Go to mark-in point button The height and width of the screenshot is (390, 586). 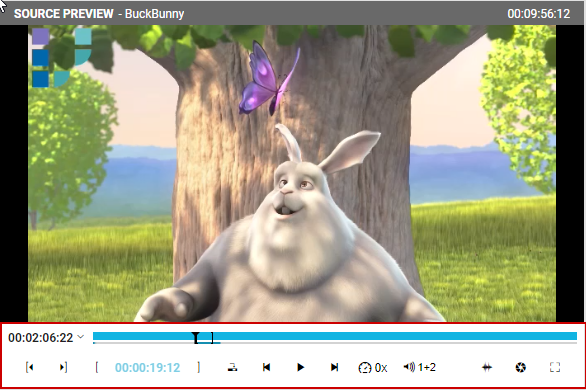(x=30, y=368)
